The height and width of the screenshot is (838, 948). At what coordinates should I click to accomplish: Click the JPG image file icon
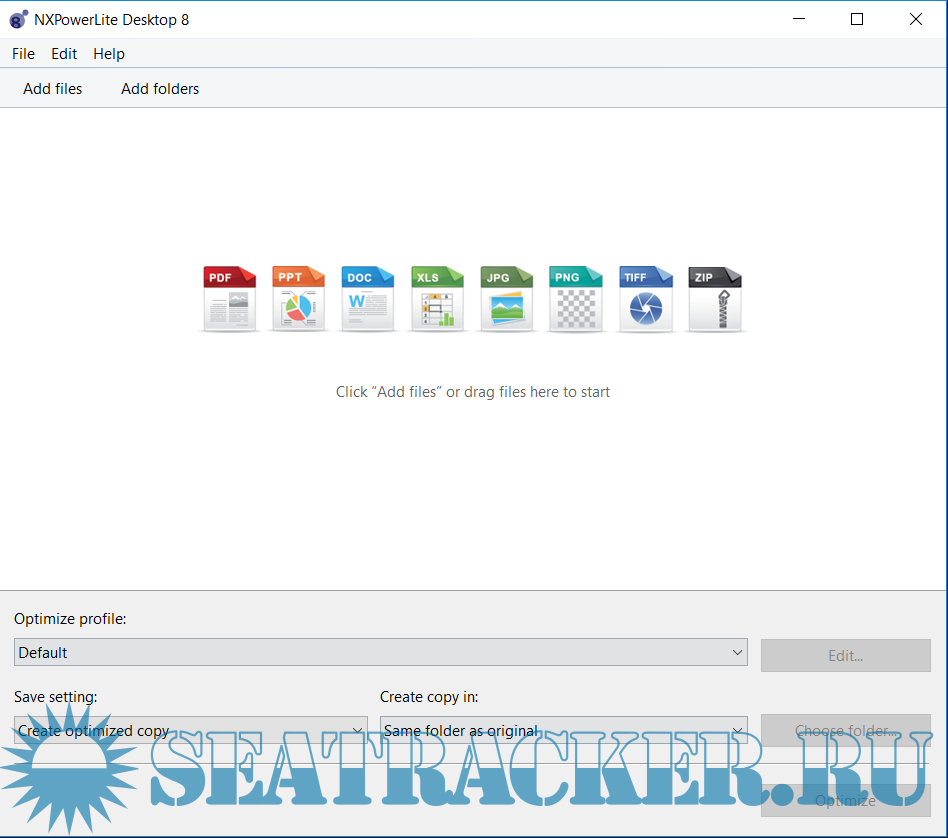coord(507,298)
